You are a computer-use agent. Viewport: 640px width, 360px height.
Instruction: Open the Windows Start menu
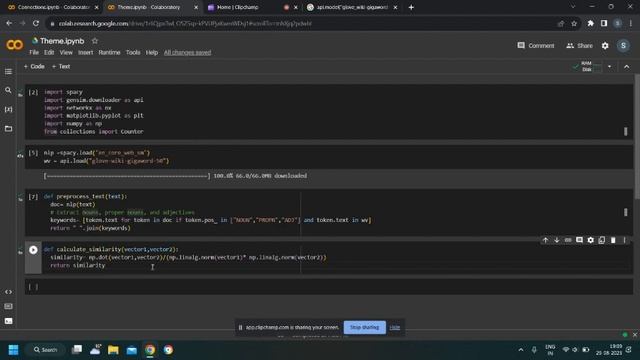(x=13, y=350)
